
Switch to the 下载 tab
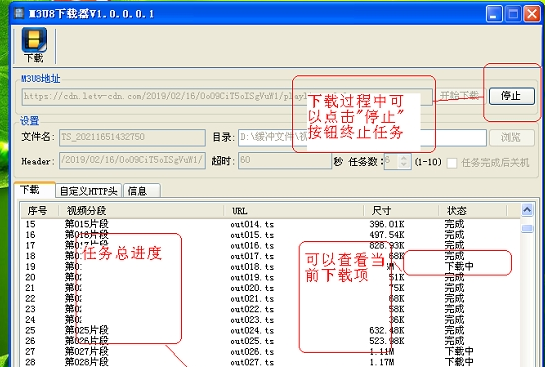click(x=34, y=190)
